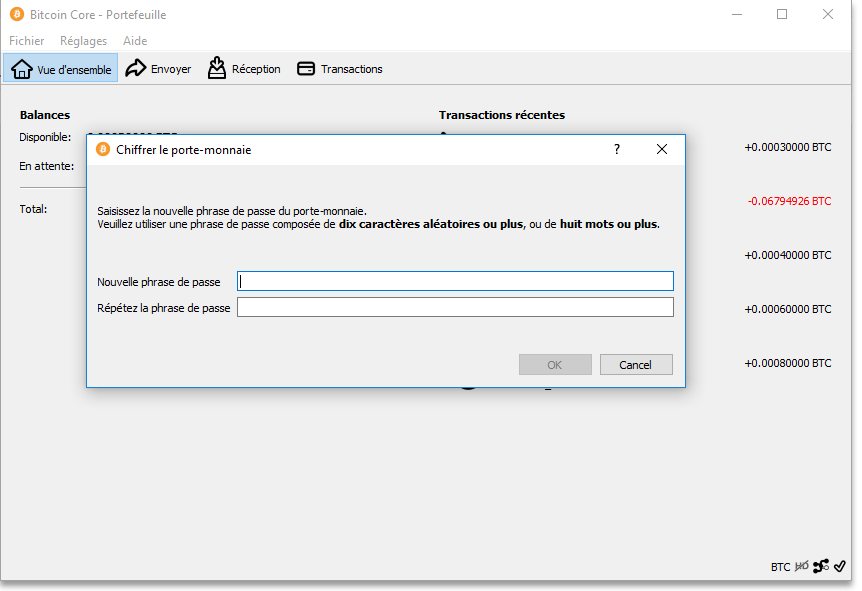
Task: Focus the Répétez la phrase de passe field
Action: [x=455, y=307]
